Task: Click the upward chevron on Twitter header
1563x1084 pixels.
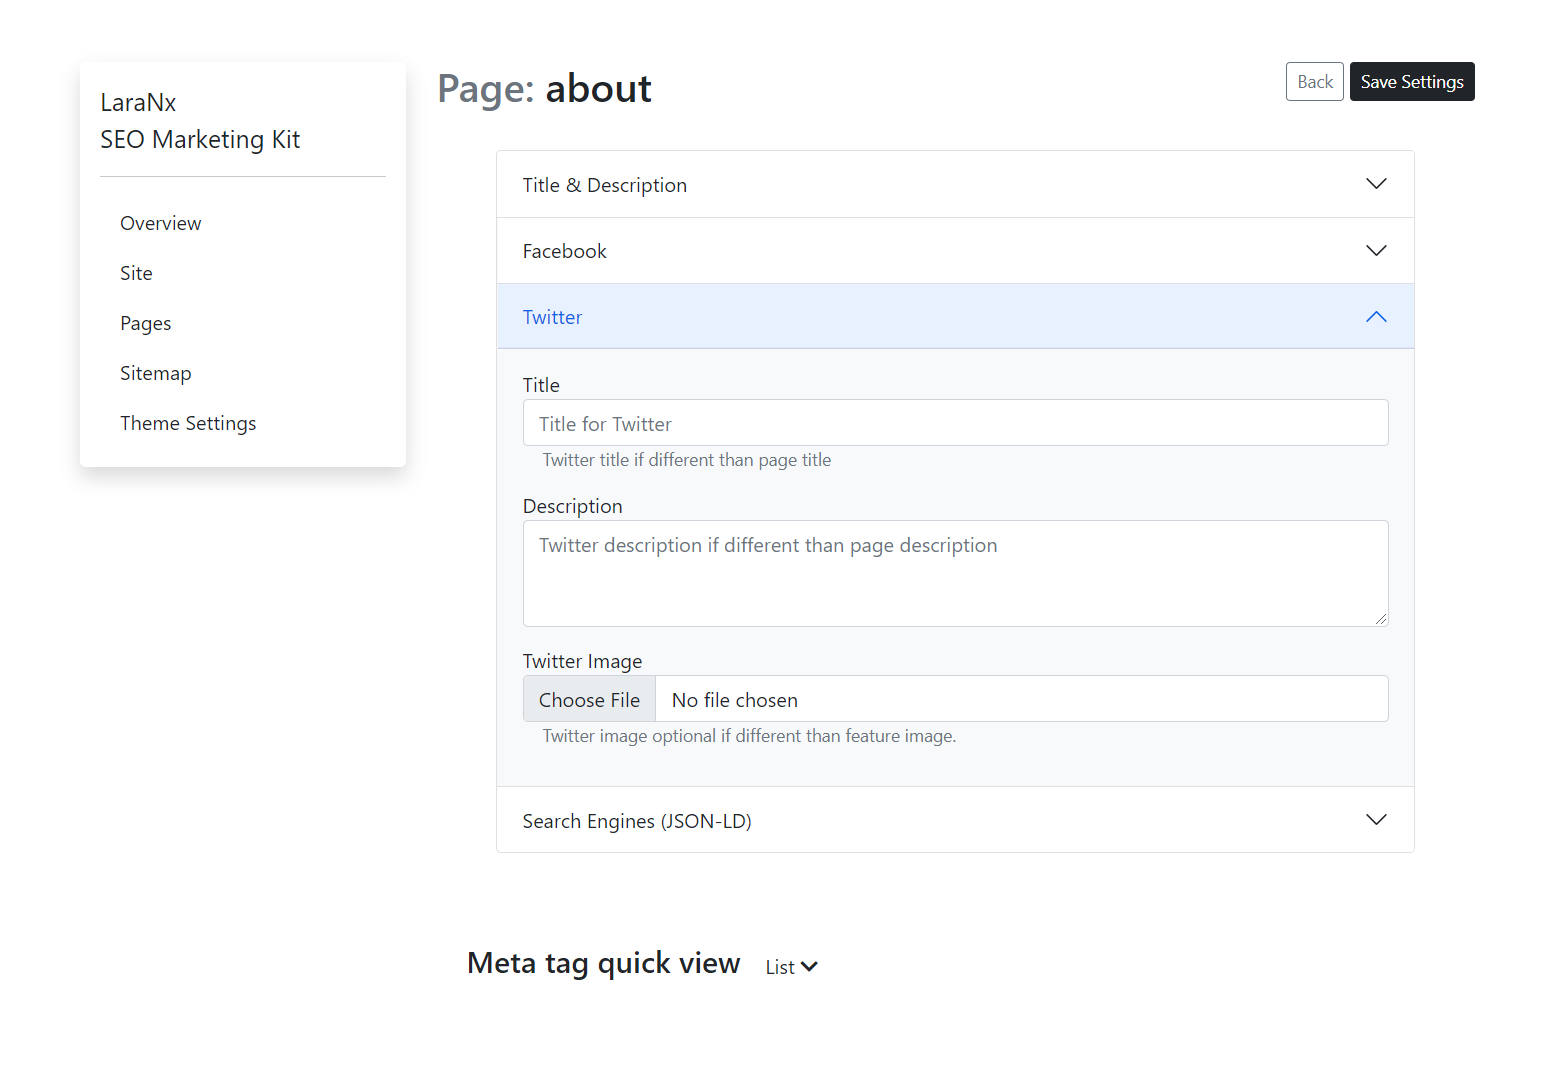Action: (x=1376, y=316)
